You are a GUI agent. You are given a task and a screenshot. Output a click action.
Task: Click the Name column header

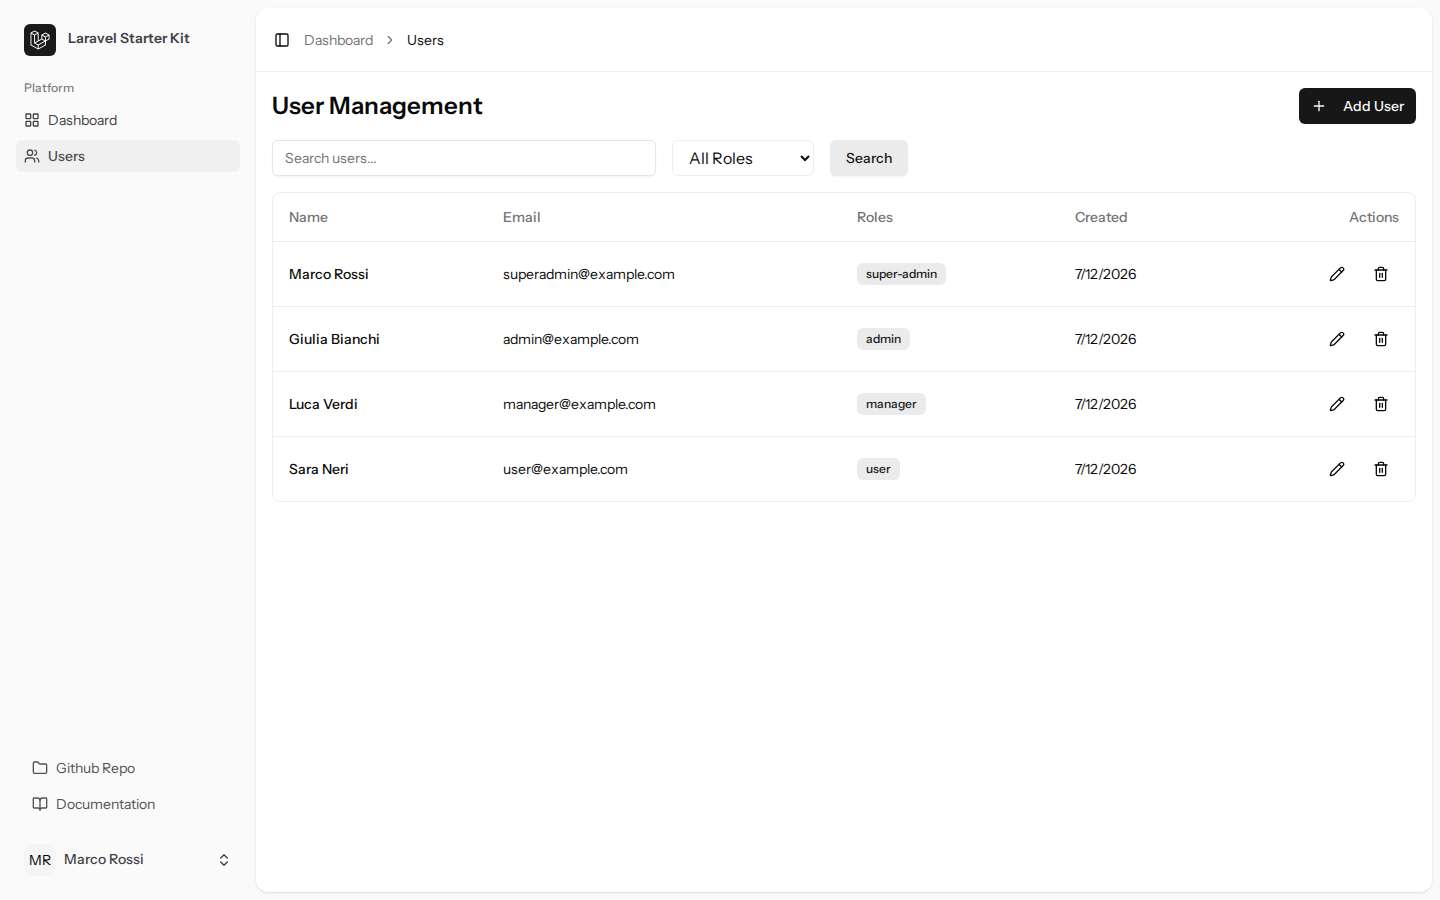pos(308,217)
